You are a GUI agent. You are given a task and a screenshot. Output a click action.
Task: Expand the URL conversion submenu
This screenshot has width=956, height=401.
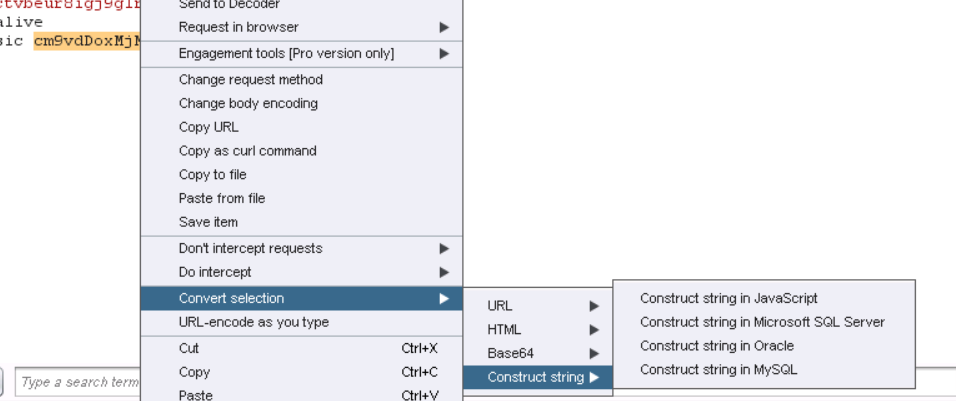point(540,306)
